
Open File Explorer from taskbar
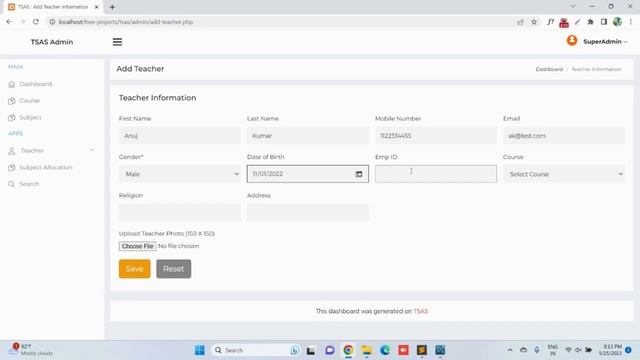367,350
